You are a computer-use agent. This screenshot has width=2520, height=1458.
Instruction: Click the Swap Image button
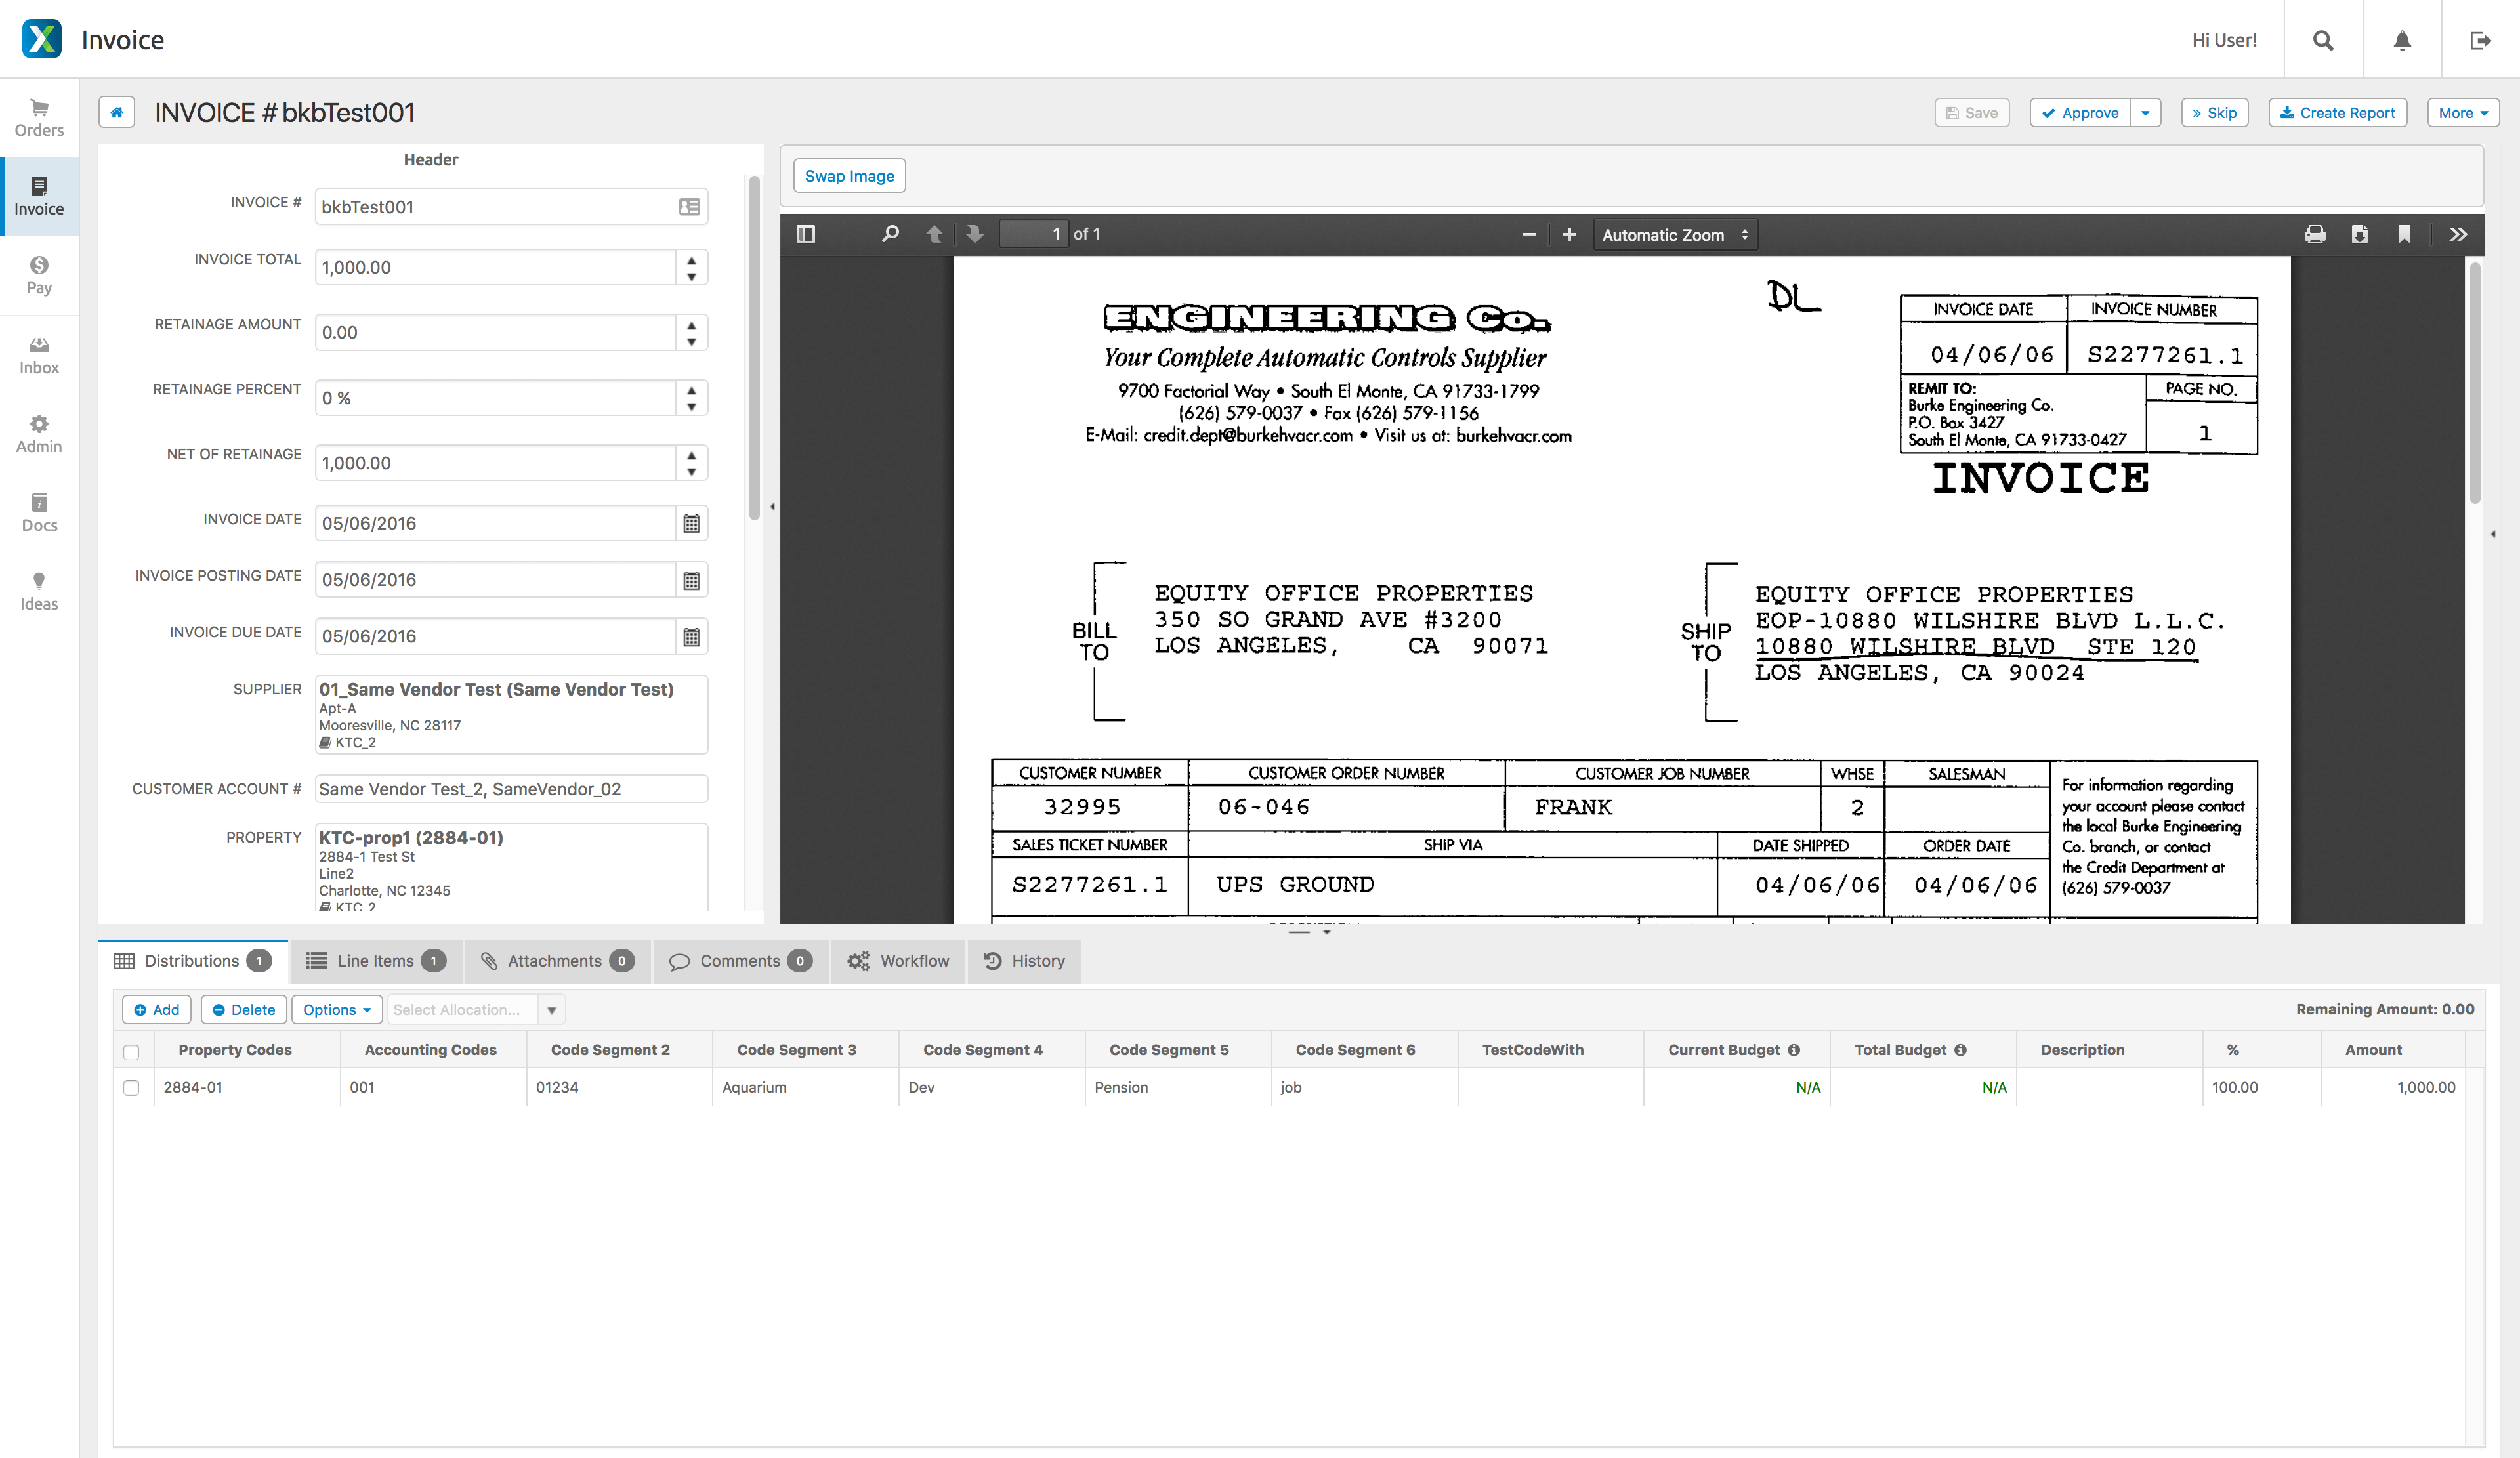849,176
